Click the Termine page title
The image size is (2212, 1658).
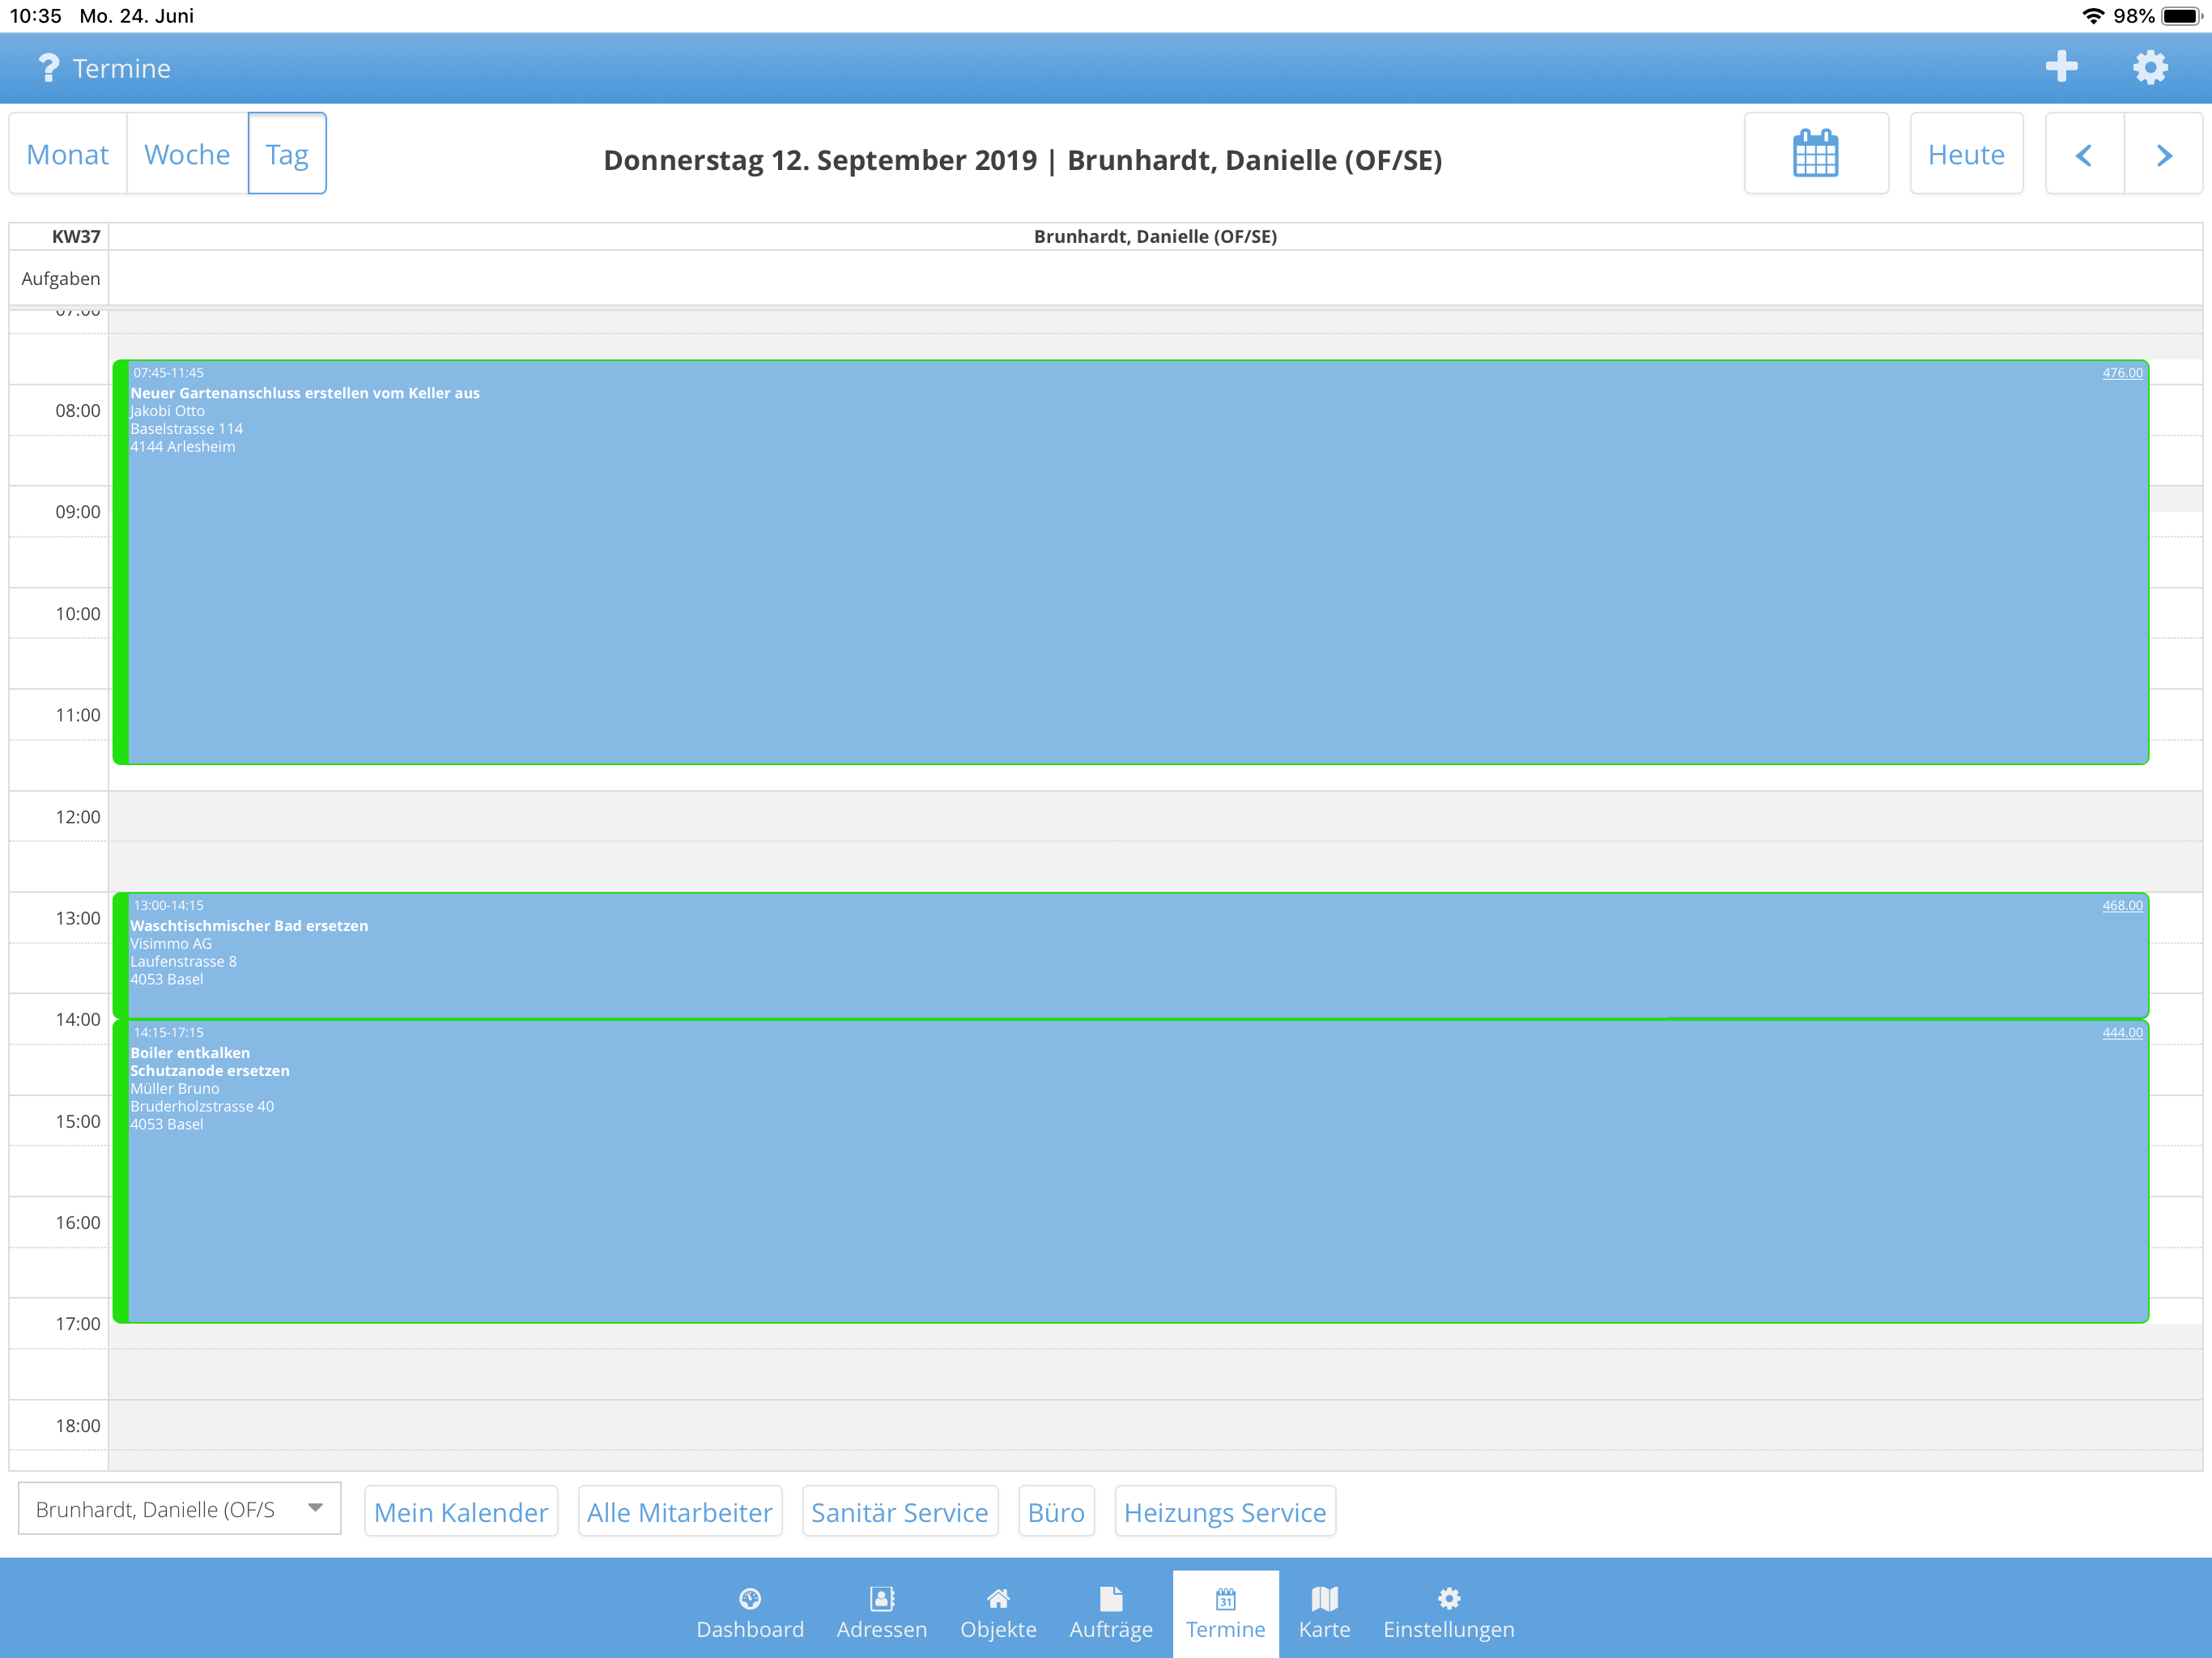coord(122,68)
